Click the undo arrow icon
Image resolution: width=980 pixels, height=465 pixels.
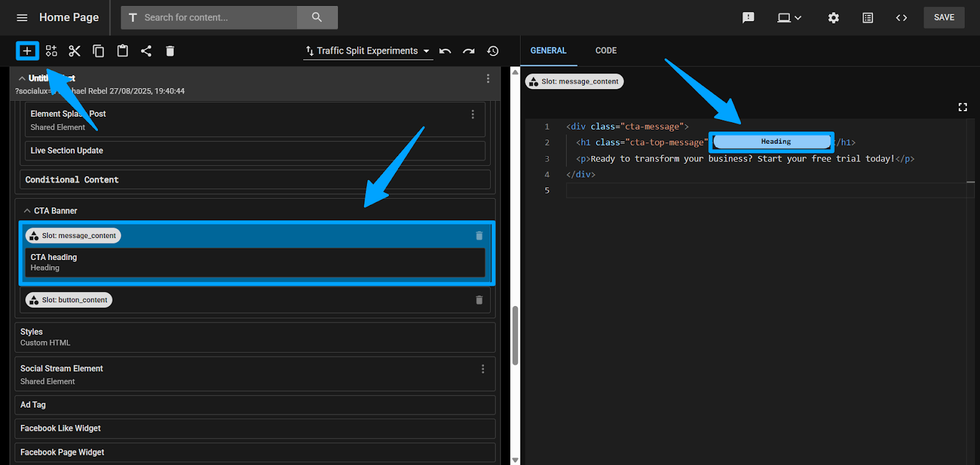(445, 51)
